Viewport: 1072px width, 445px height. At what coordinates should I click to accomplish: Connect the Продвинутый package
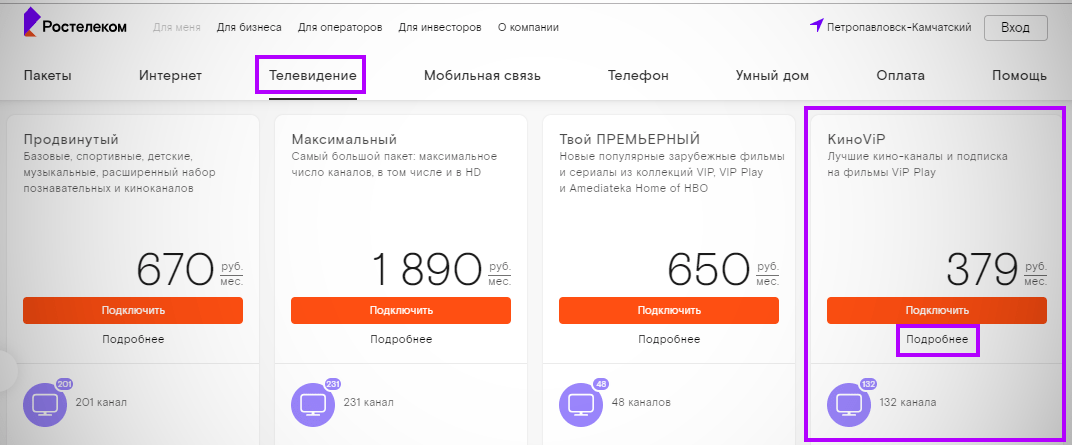[133, 310]
